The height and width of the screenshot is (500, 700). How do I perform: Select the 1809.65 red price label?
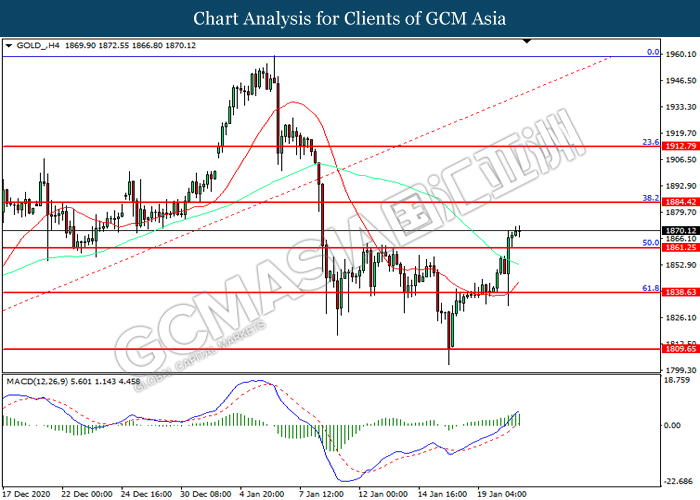click(680, 349)
